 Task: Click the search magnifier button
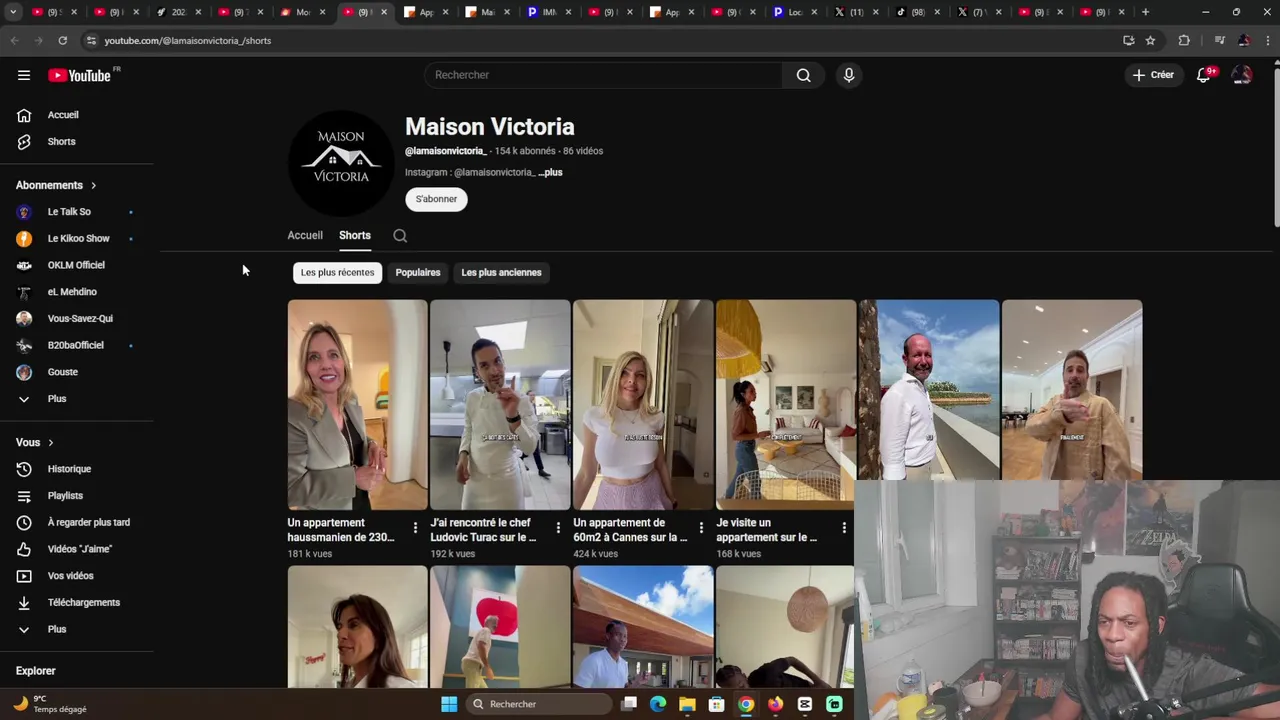(803, 75)
